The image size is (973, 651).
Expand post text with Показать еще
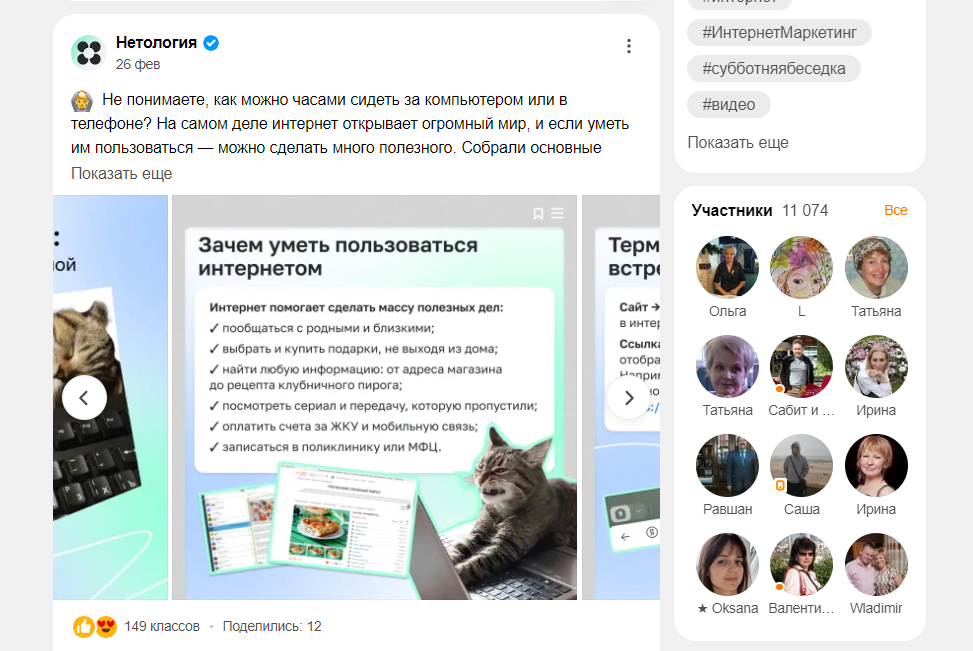pyautogui.click(x=122, y=174)
